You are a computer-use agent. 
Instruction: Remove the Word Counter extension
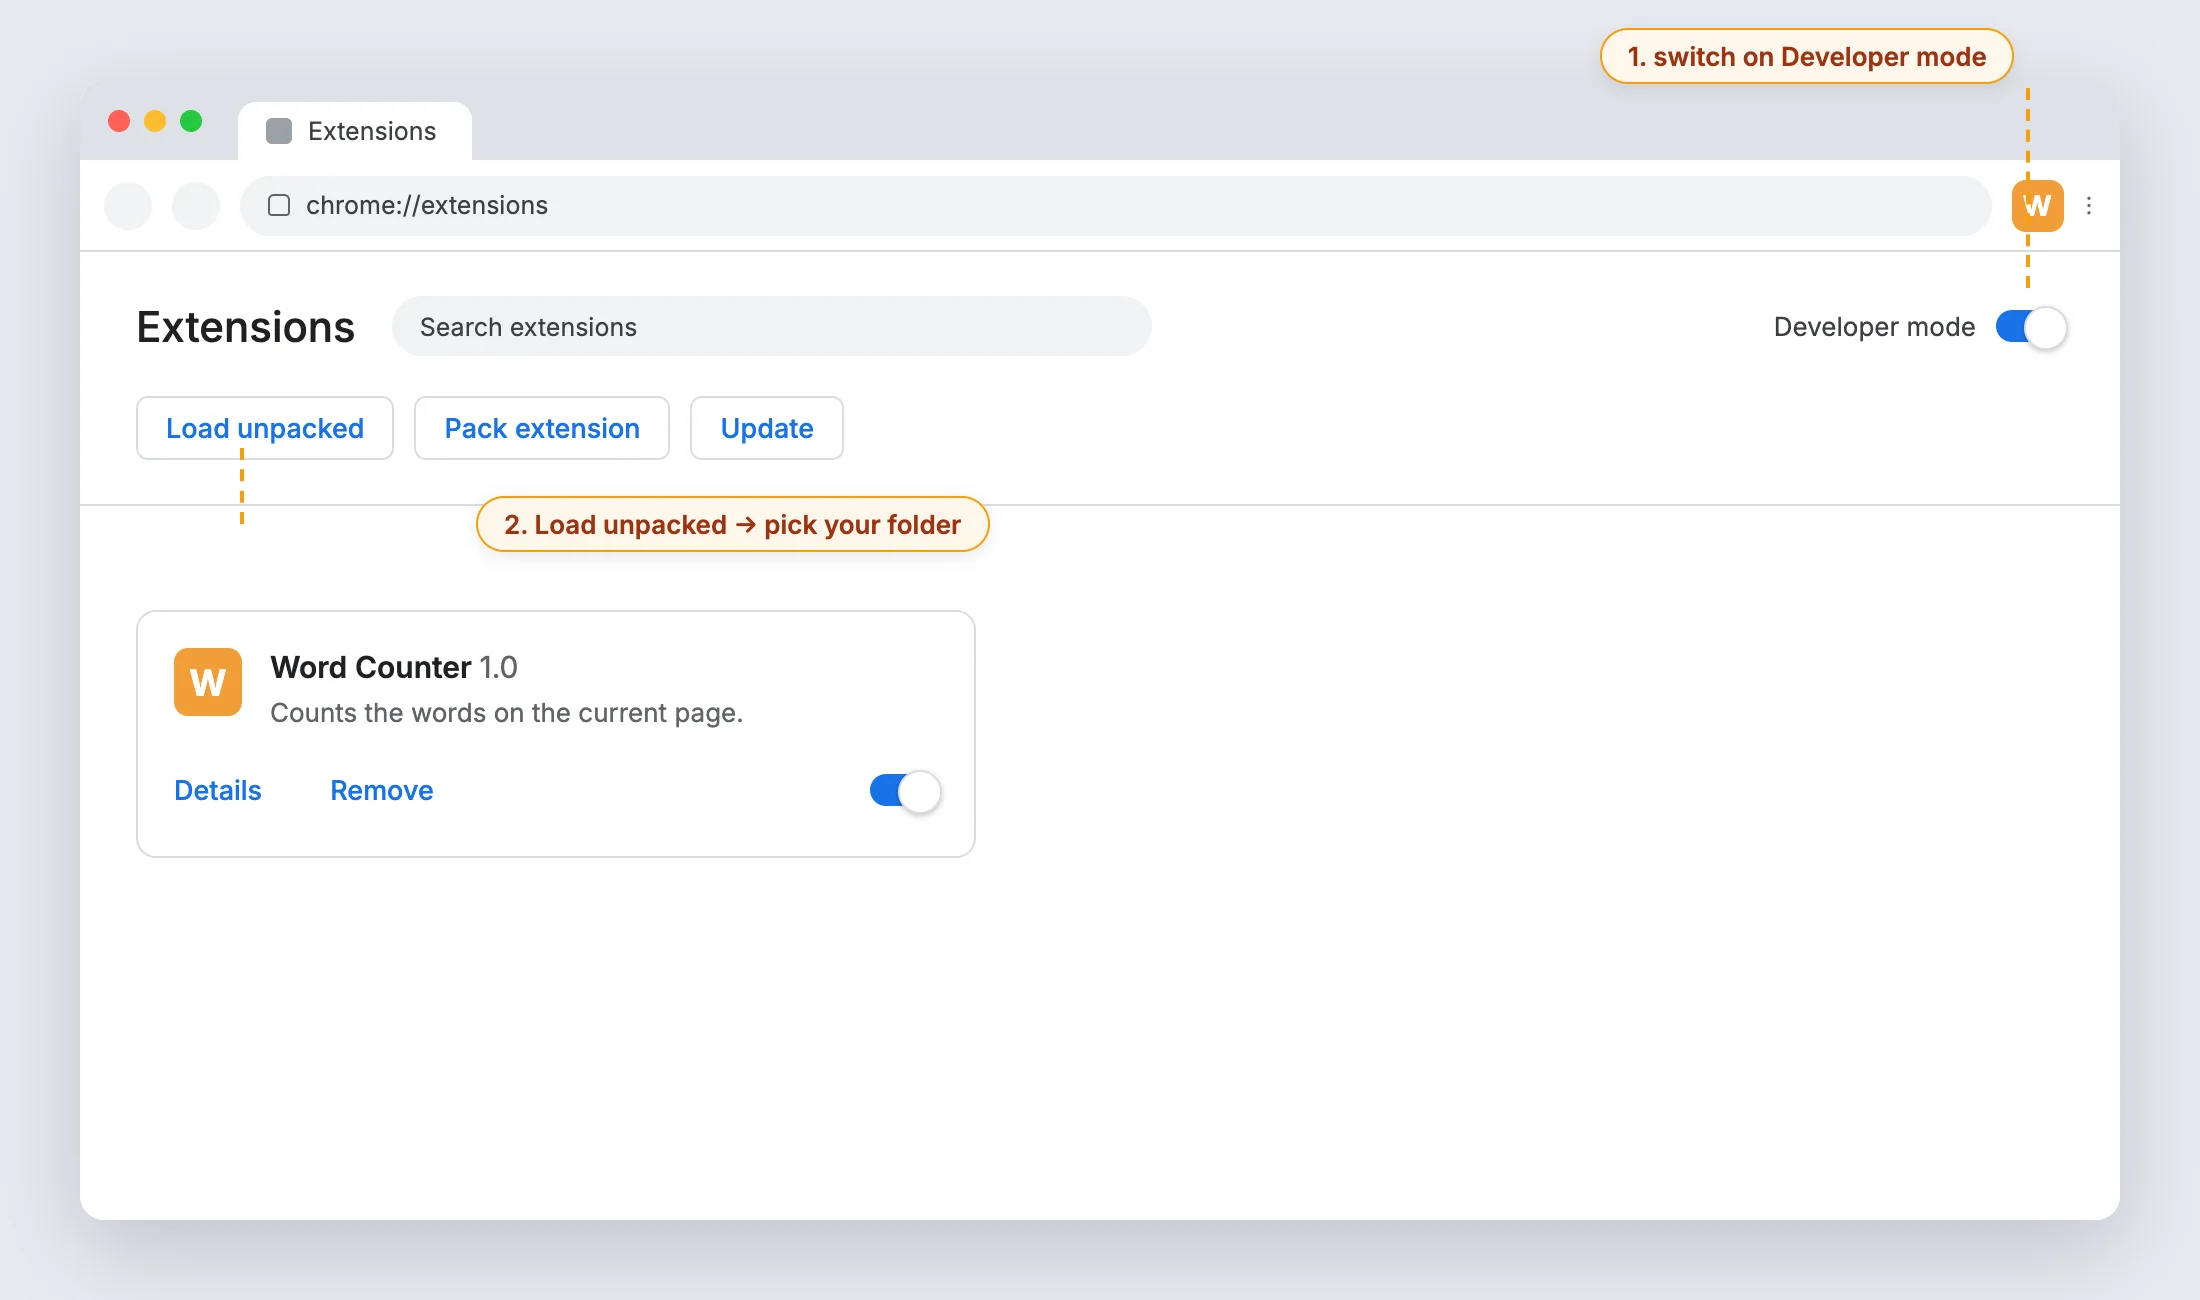pyautogui.click(x=382, y=791)
